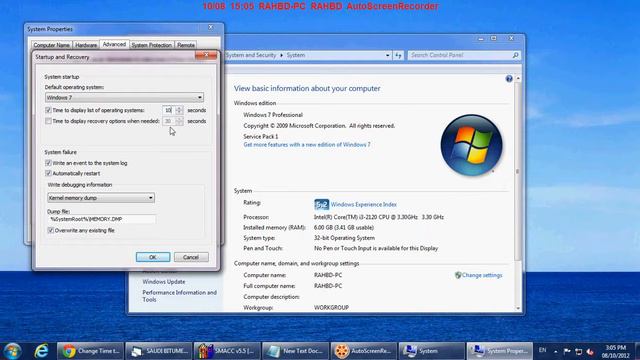Open Kernel memory dump dropdown

[x=101, y=198]
